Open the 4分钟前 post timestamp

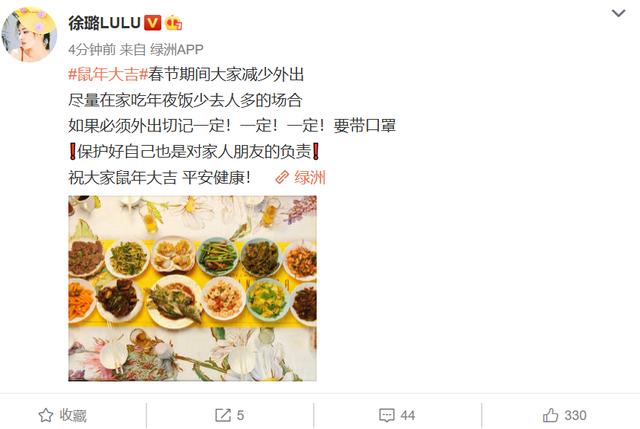point(92,49)
